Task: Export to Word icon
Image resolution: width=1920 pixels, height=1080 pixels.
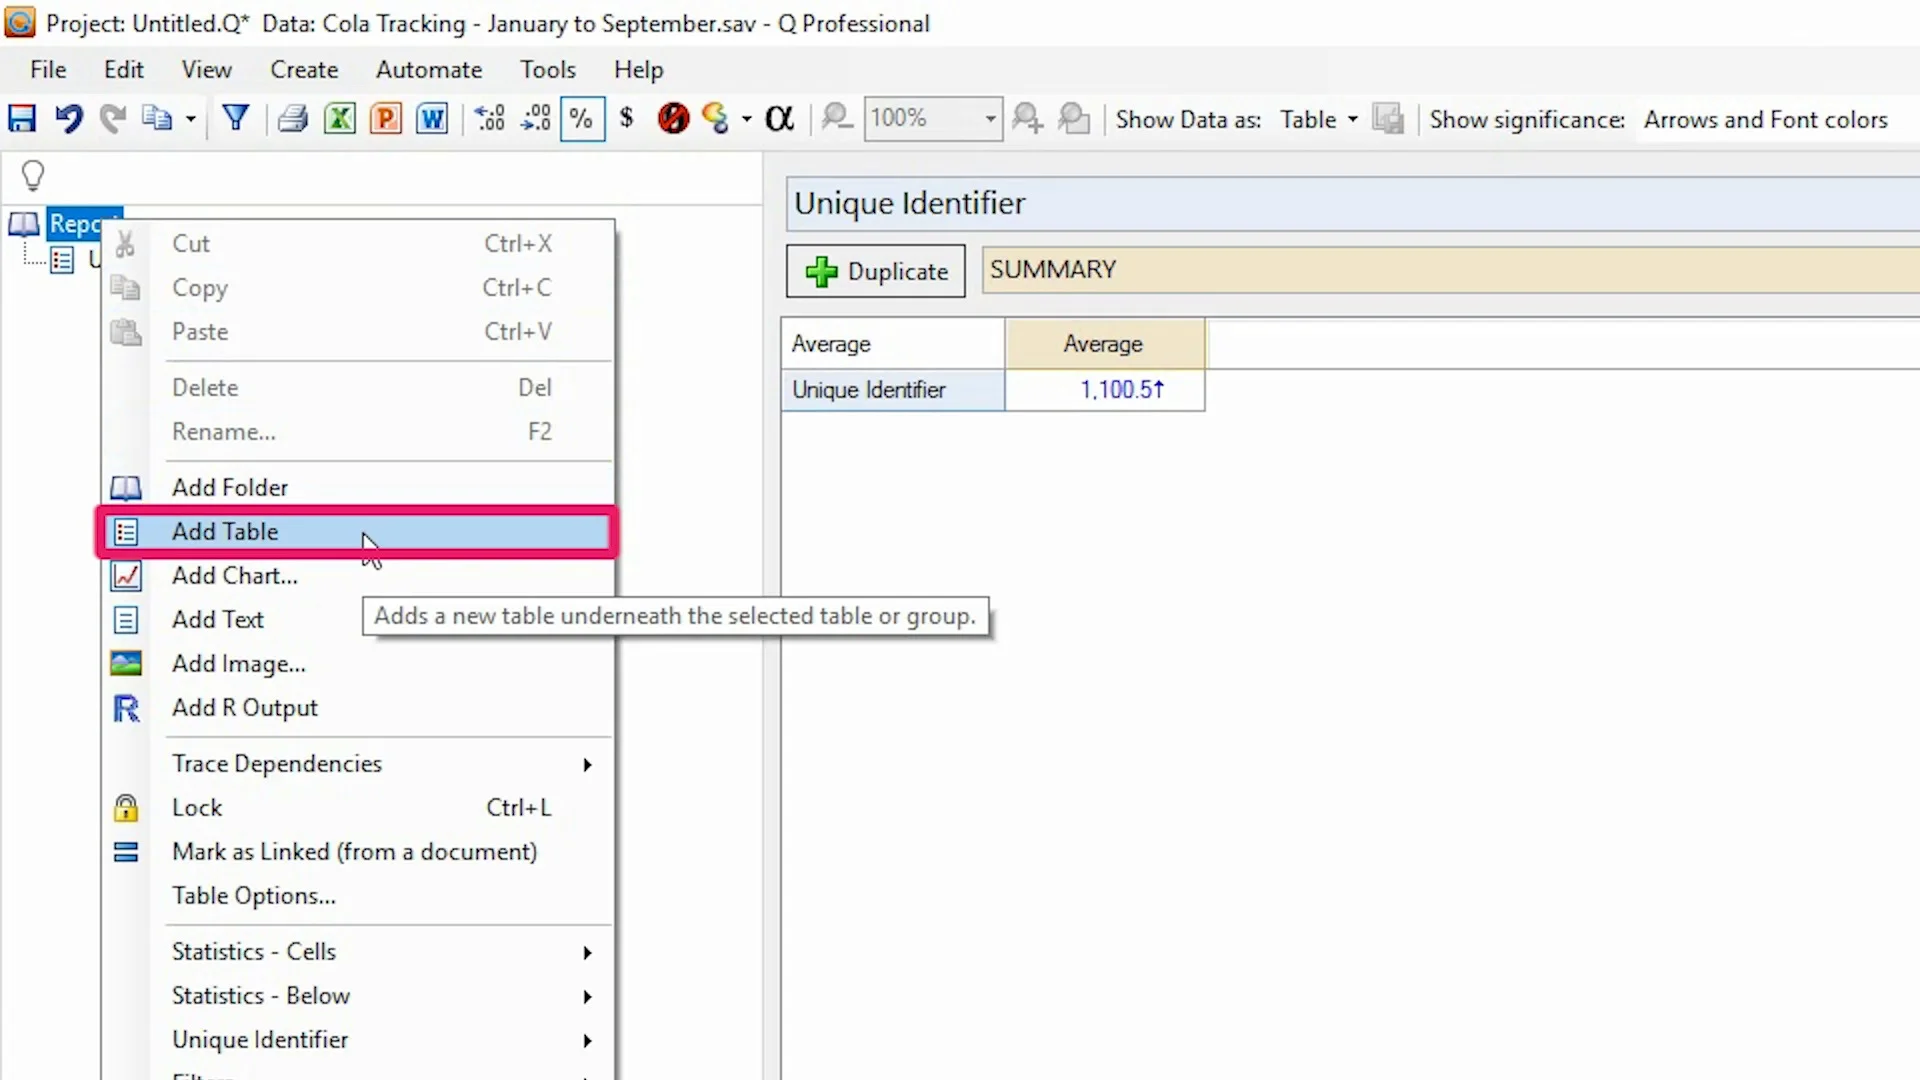Action: (x=432, y=119)
